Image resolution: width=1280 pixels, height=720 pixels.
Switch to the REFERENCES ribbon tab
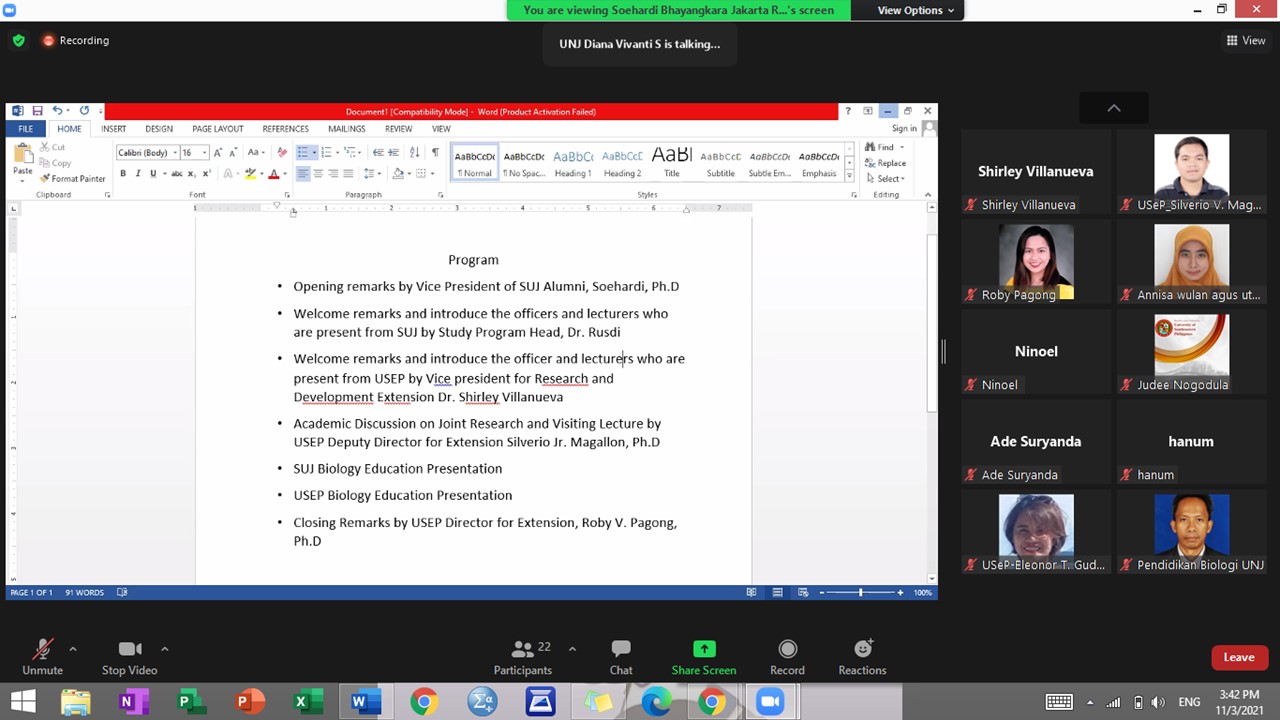click(285, 129)
